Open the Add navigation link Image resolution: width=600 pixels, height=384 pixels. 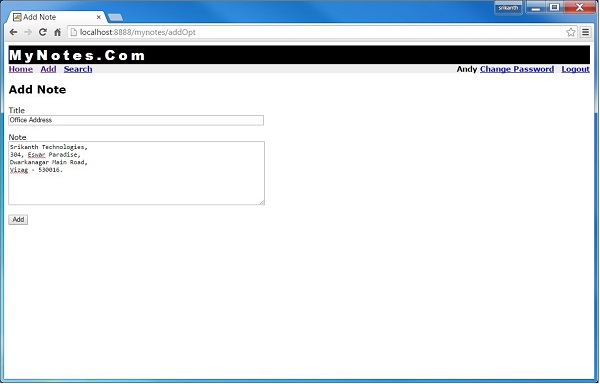click(48, 69)
